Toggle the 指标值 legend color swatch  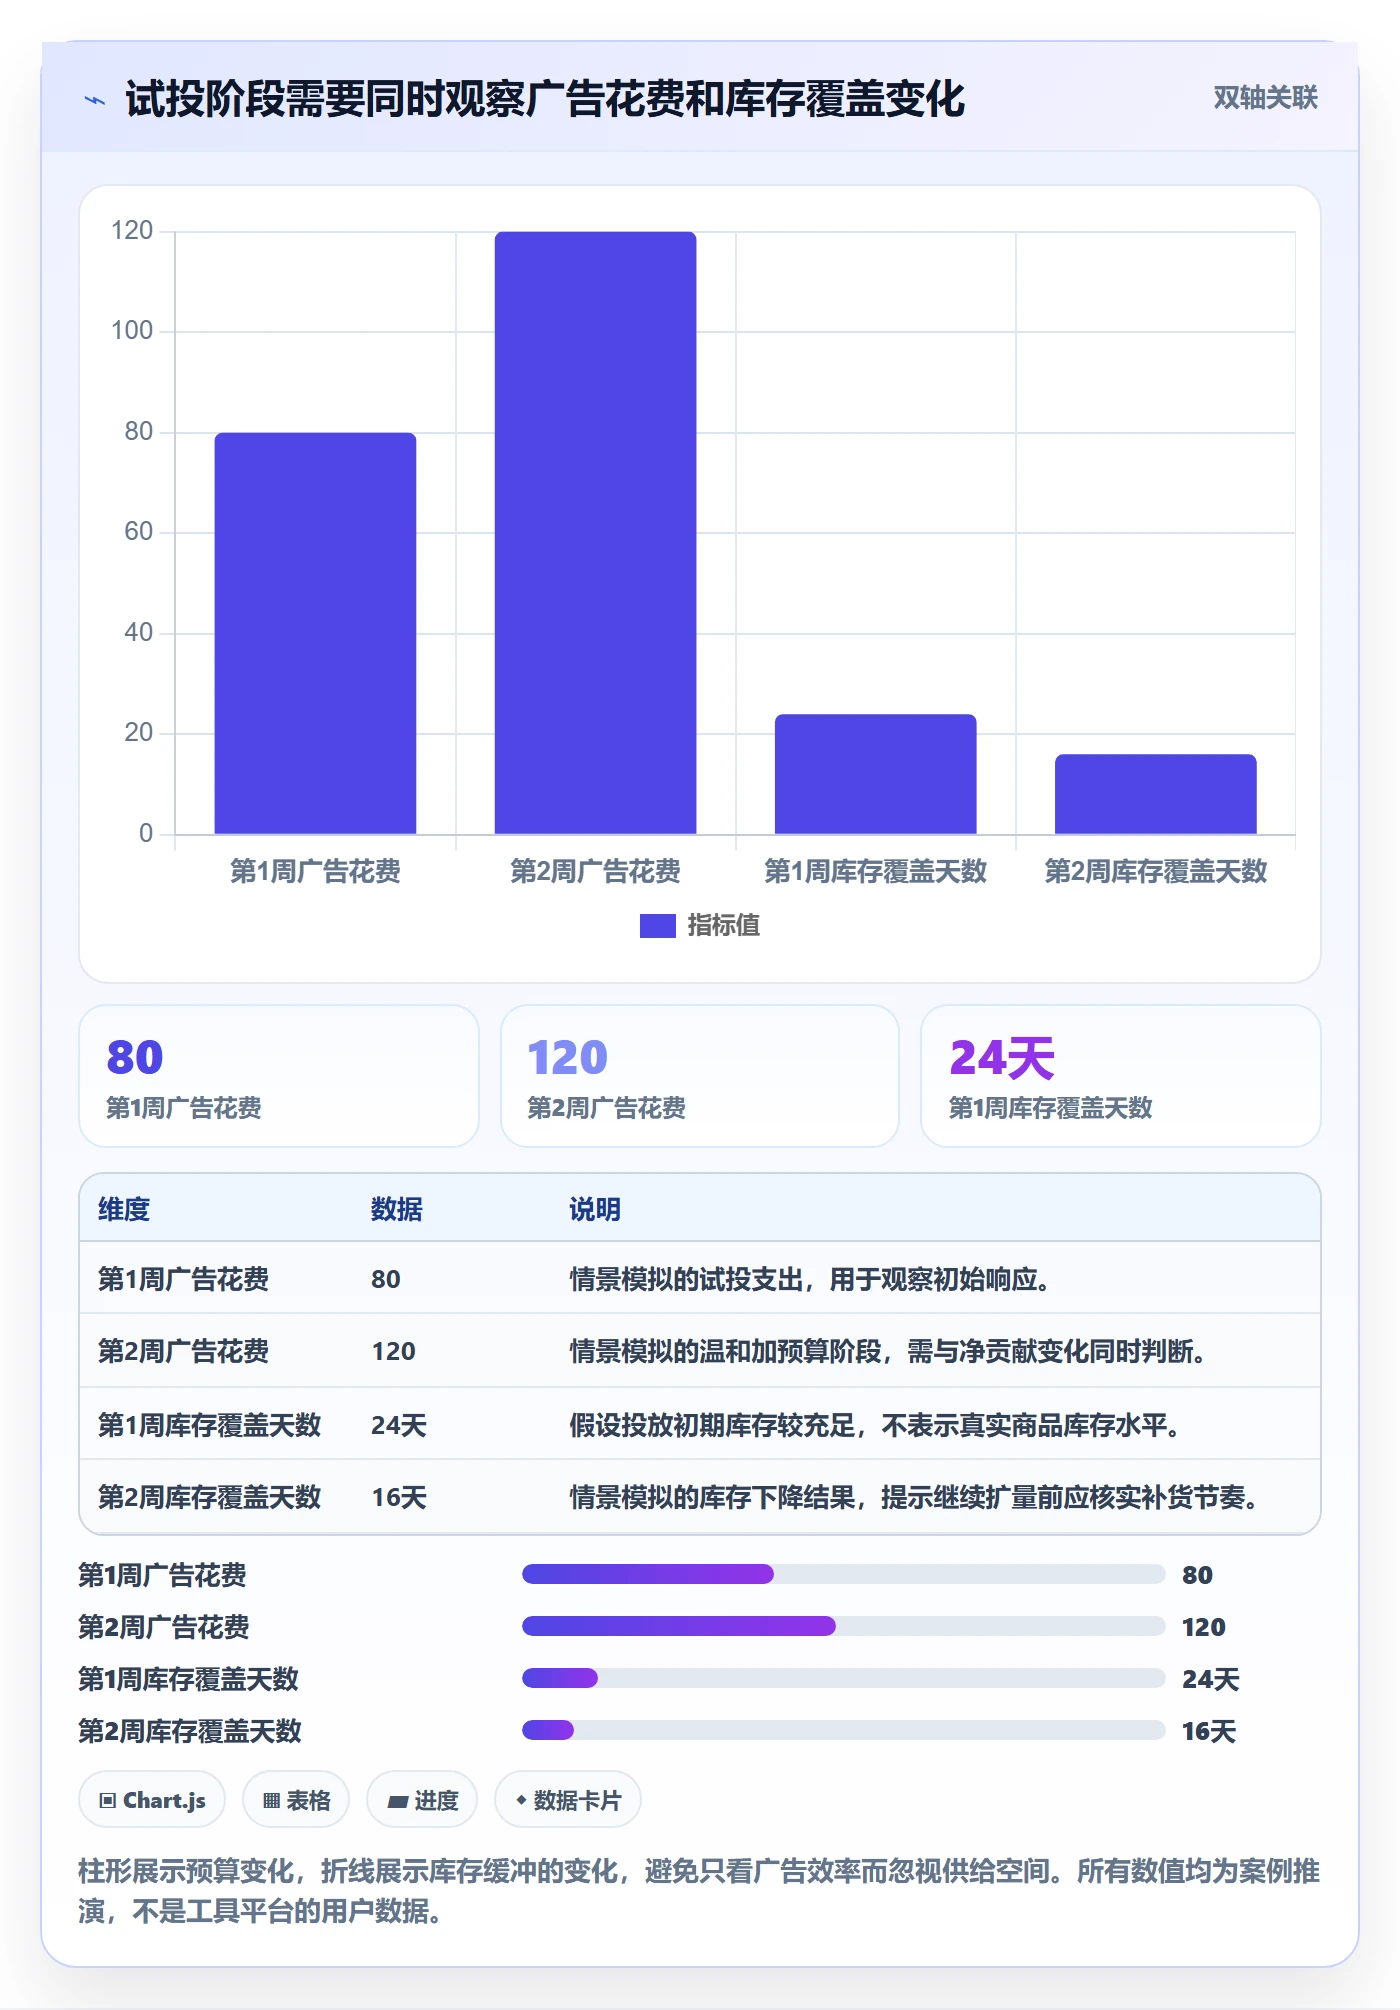(657, 926)
